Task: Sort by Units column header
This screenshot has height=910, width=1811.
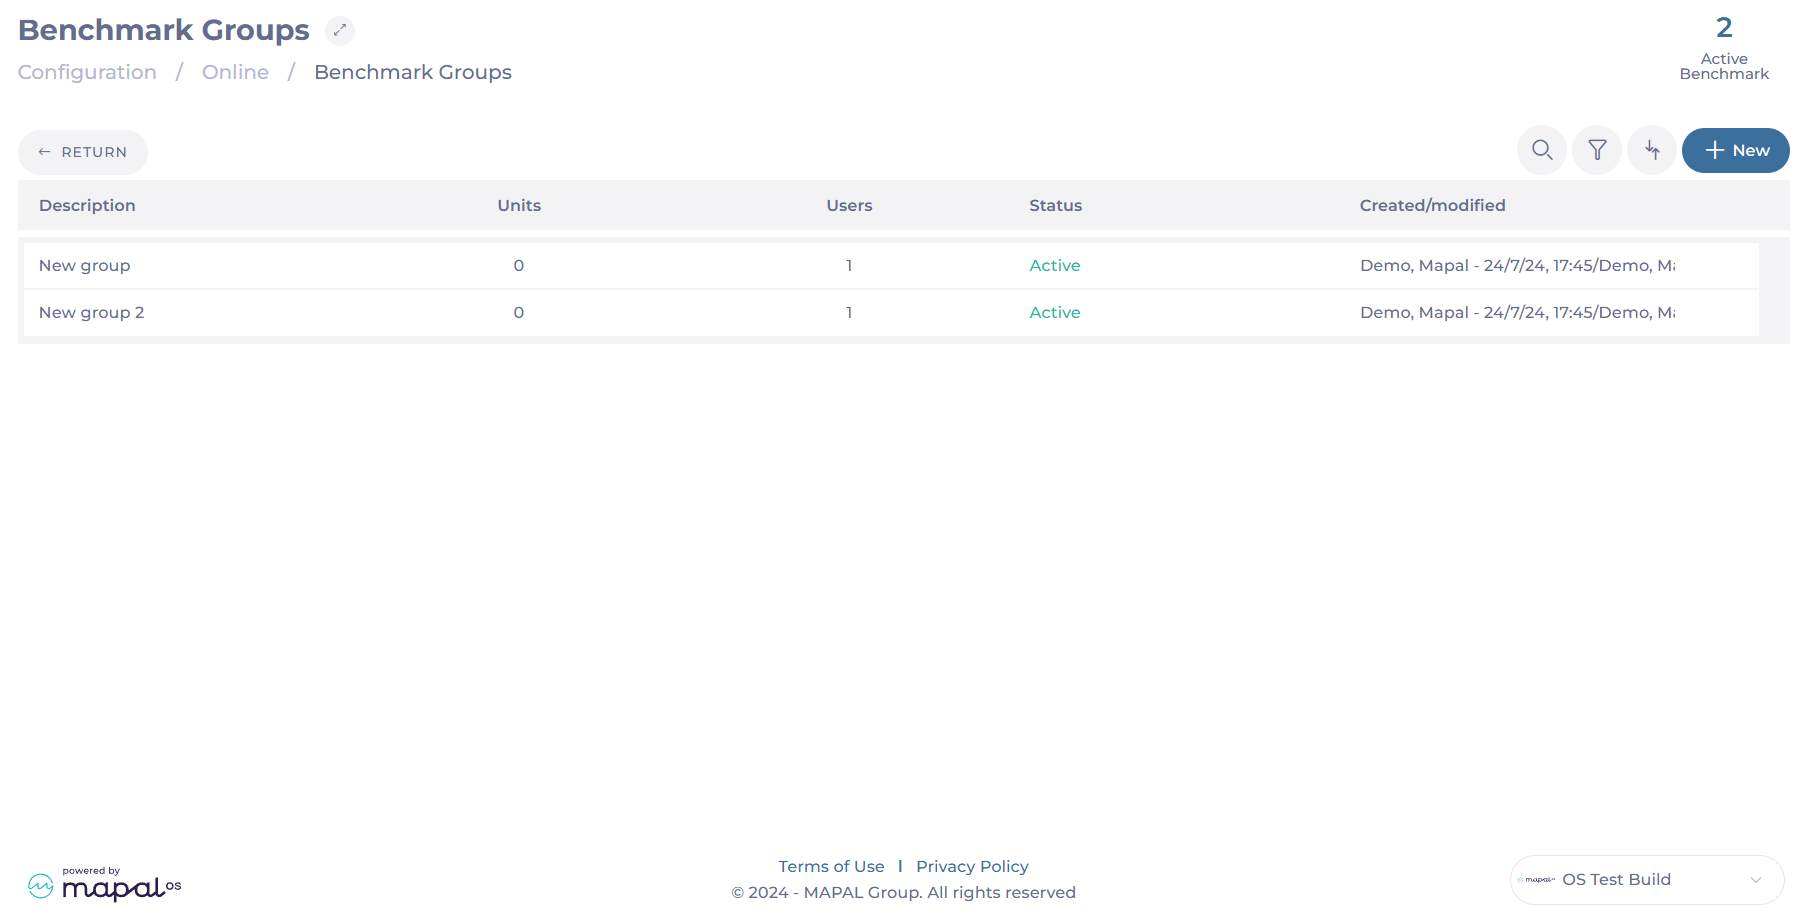Action: click(x=519, y=205)
